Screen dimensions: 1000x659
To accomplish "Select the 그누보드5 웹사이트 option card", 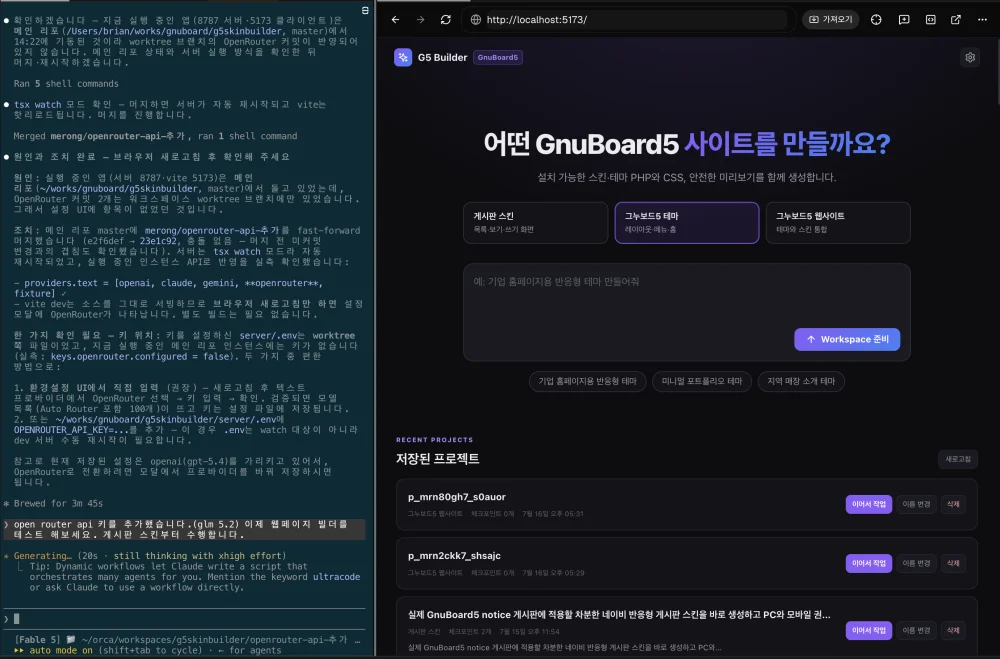I will (x=838, y=223).
